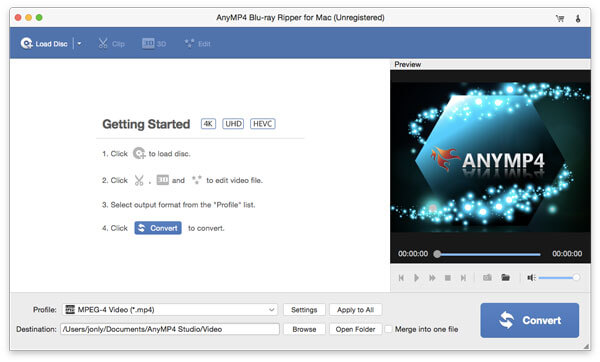Enable Merge into one file checkbox

pyautogui.click(x=388, y=329)
